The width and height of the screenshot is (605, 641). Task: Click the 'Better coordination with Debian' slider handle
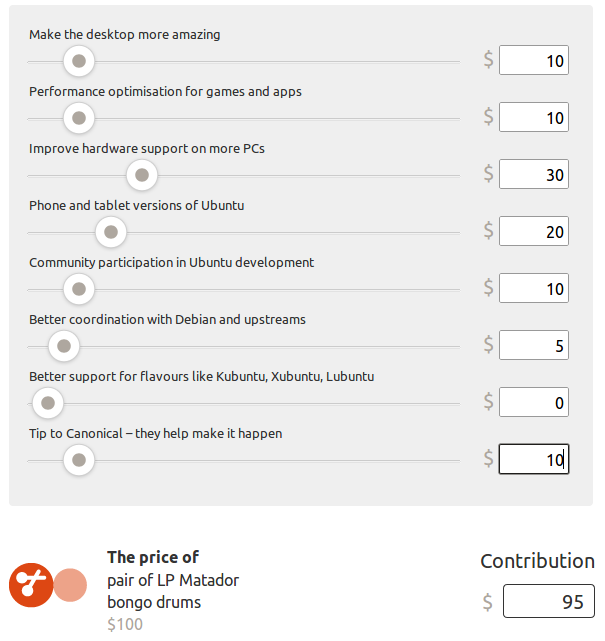63,347
